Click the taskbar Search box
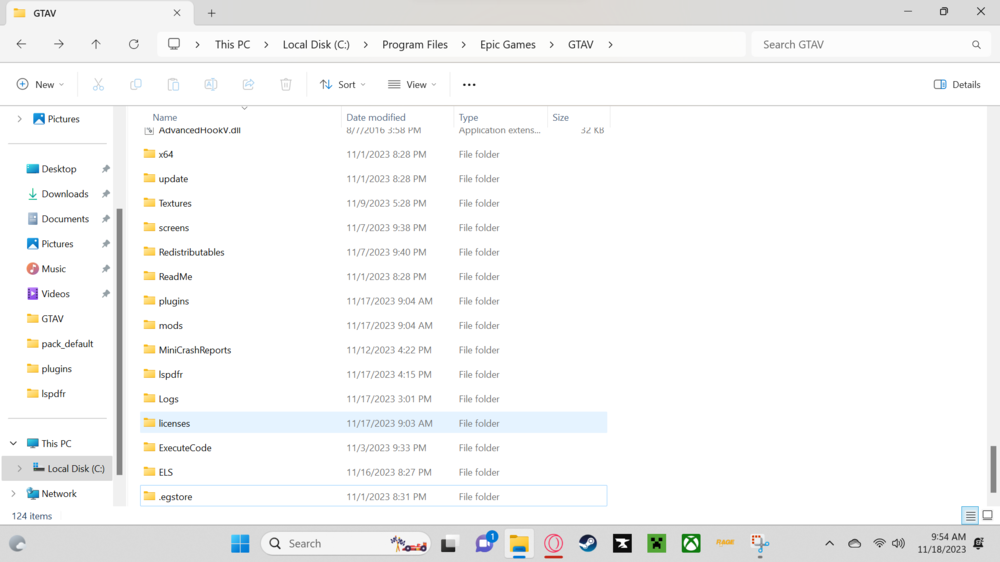Viewport: 1000px width, 562px height. [x=346, y=544]
